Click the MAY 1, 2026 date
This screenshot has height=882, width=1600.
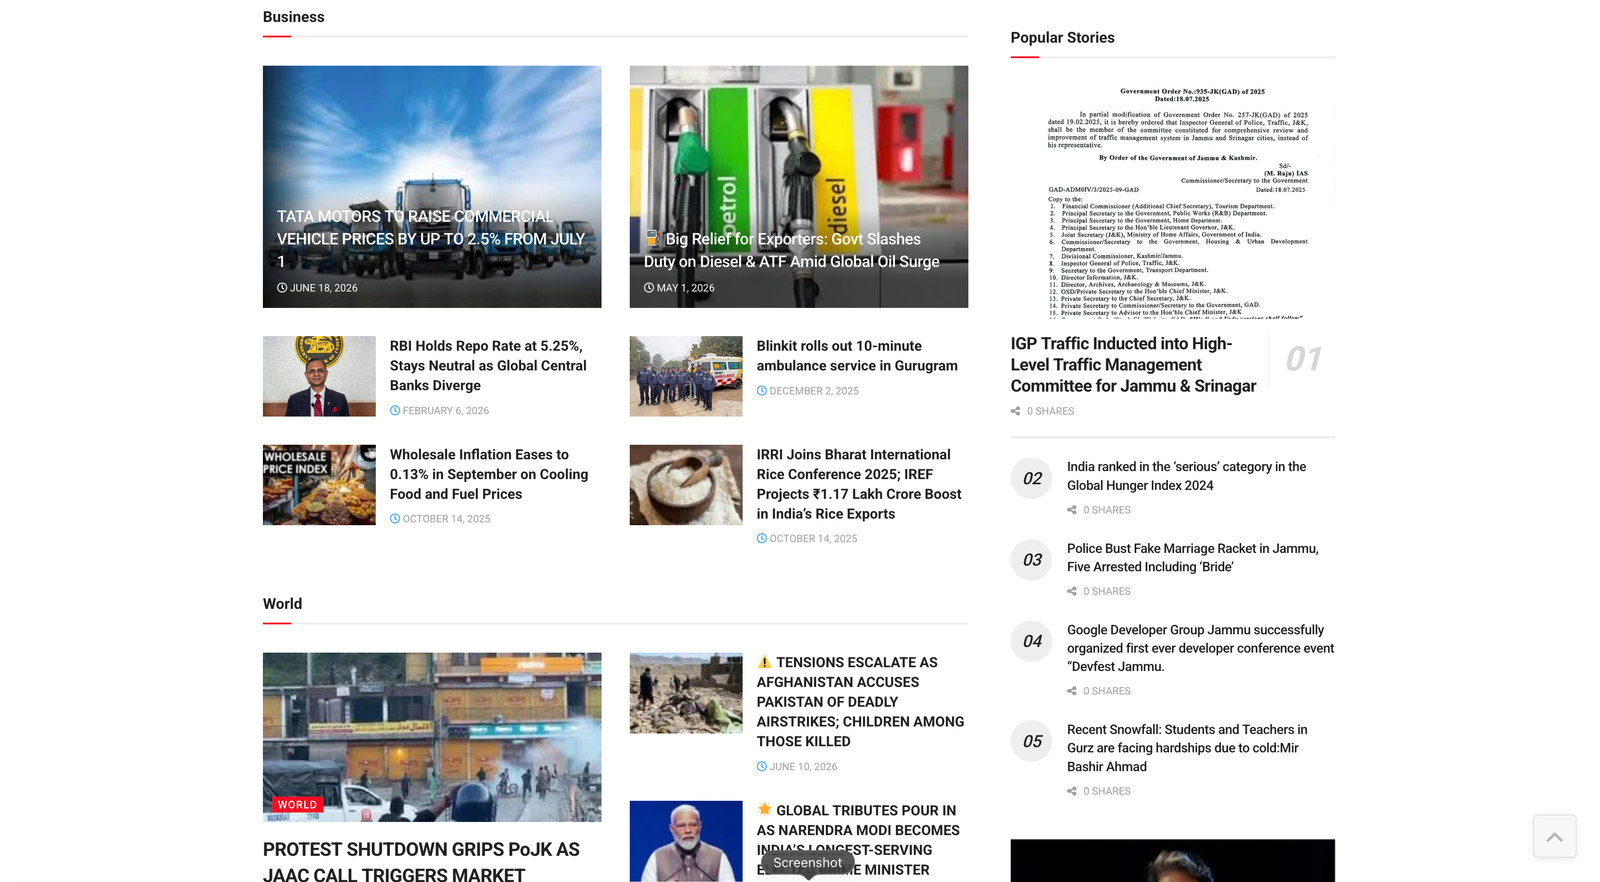click(x=686, y=288)
